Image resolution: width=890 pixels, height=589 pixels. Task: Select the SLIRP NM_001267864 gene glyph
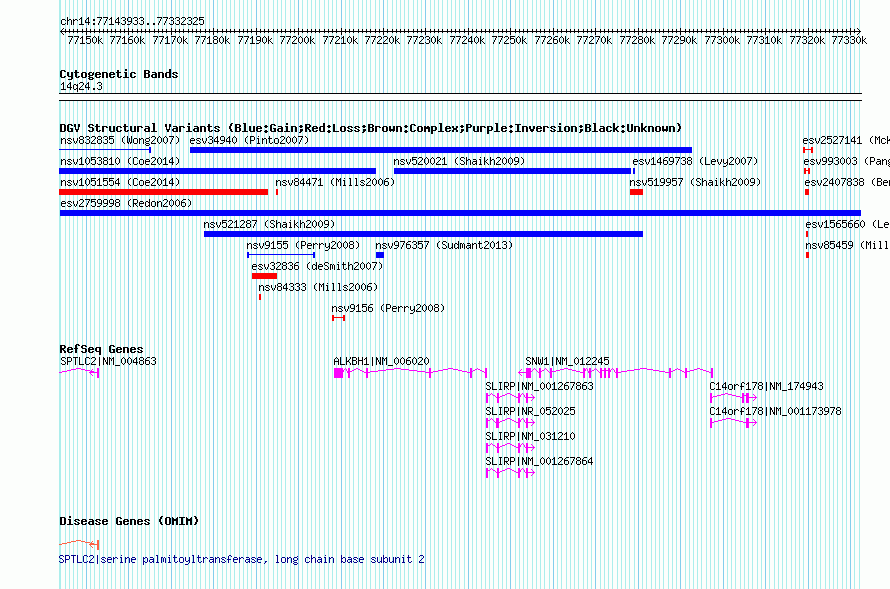tap(510, 472)
